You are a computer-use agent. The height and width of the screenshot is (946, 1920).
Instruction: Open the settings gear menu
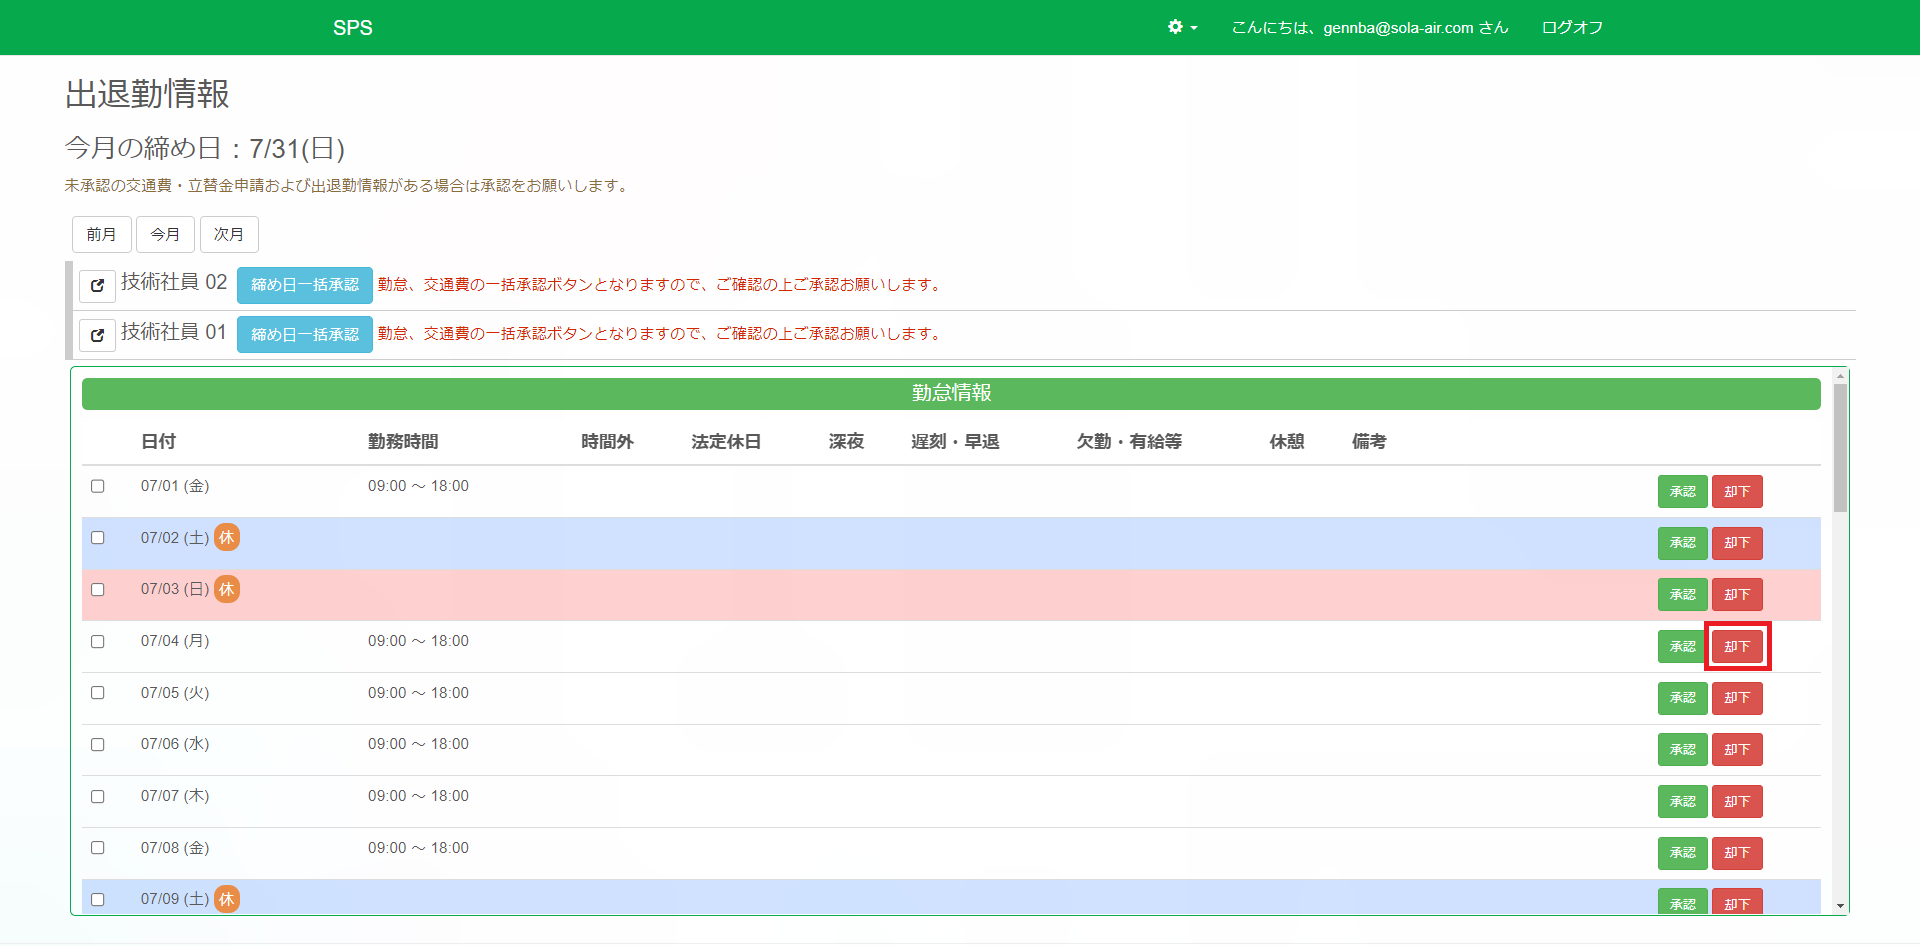[x=1181, y=27]
